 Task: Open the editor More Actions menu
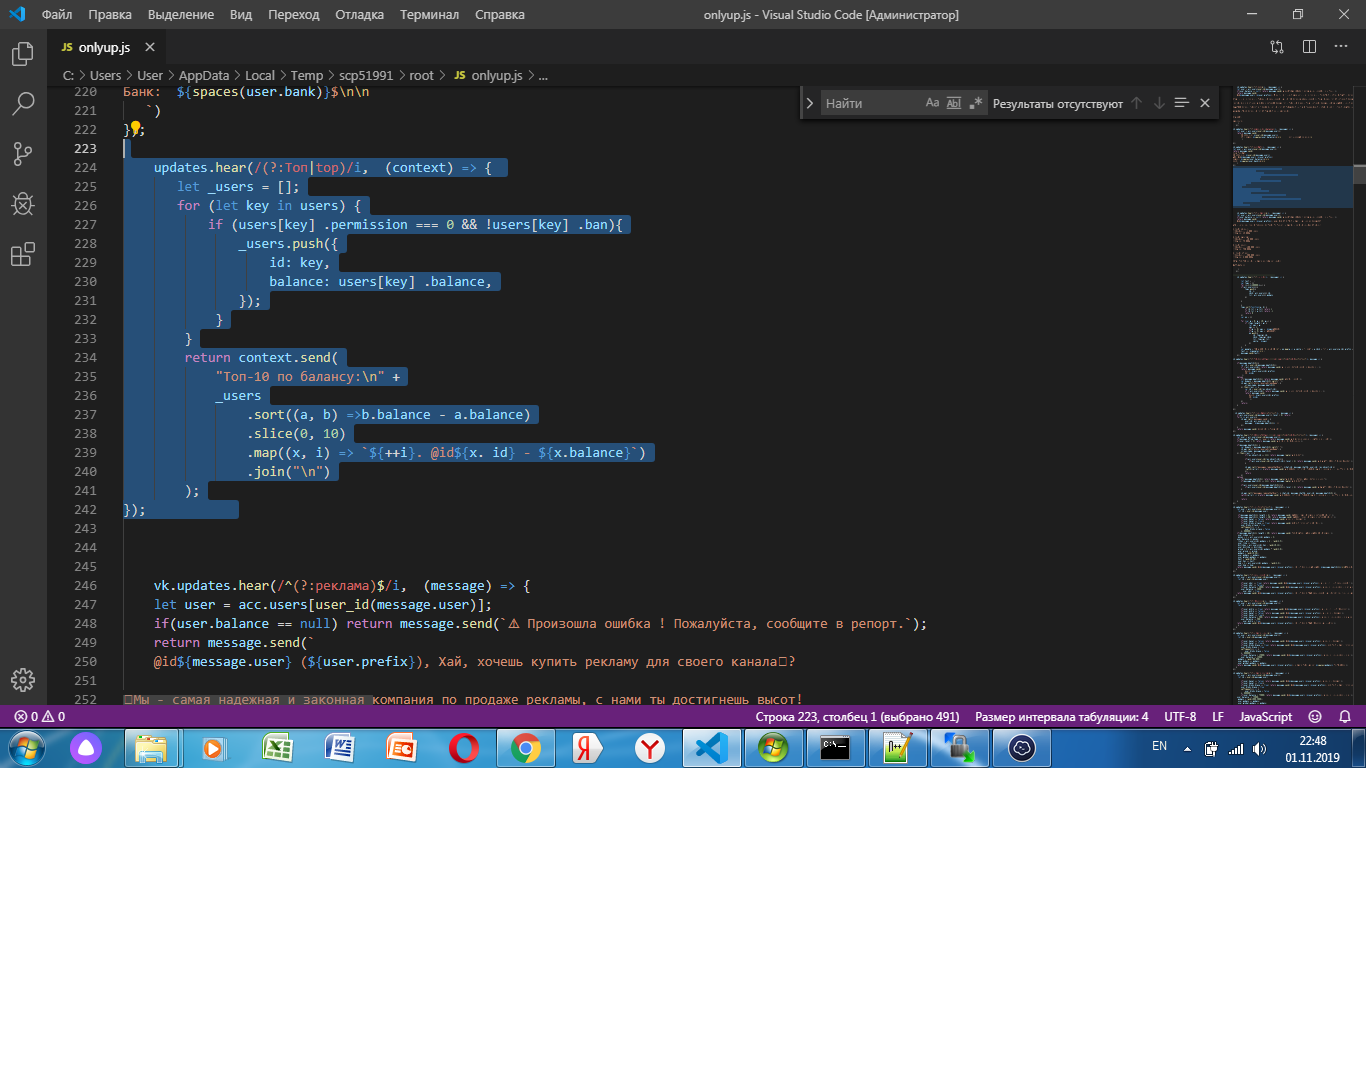(x=1341, y=47)
